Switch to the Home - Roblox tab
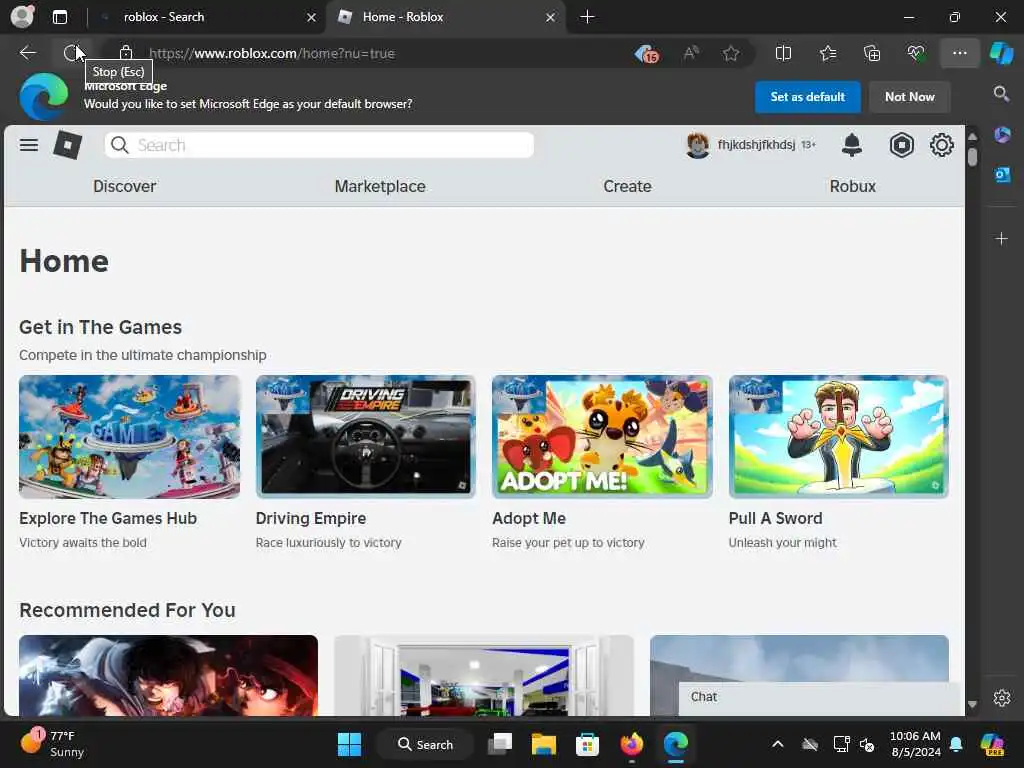 (x=445, y=17)
